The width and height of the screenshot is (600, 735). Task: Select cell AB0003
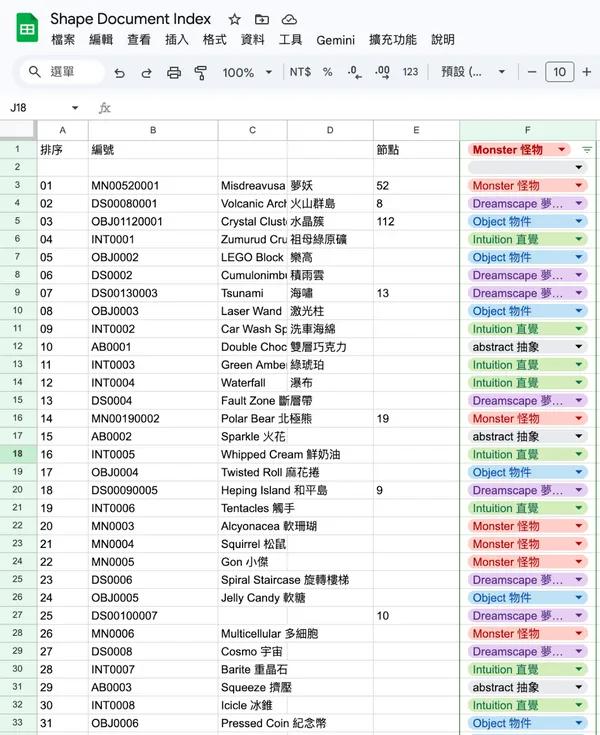pos(153,687)
